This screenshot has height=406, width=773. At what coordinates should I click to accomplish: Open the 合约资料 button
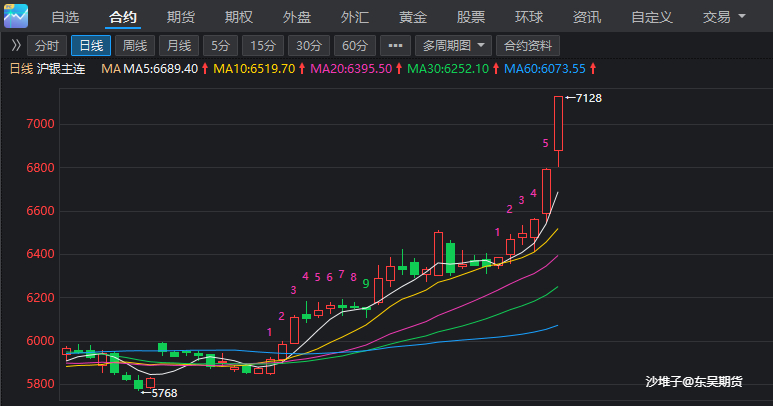coord(528,46)
